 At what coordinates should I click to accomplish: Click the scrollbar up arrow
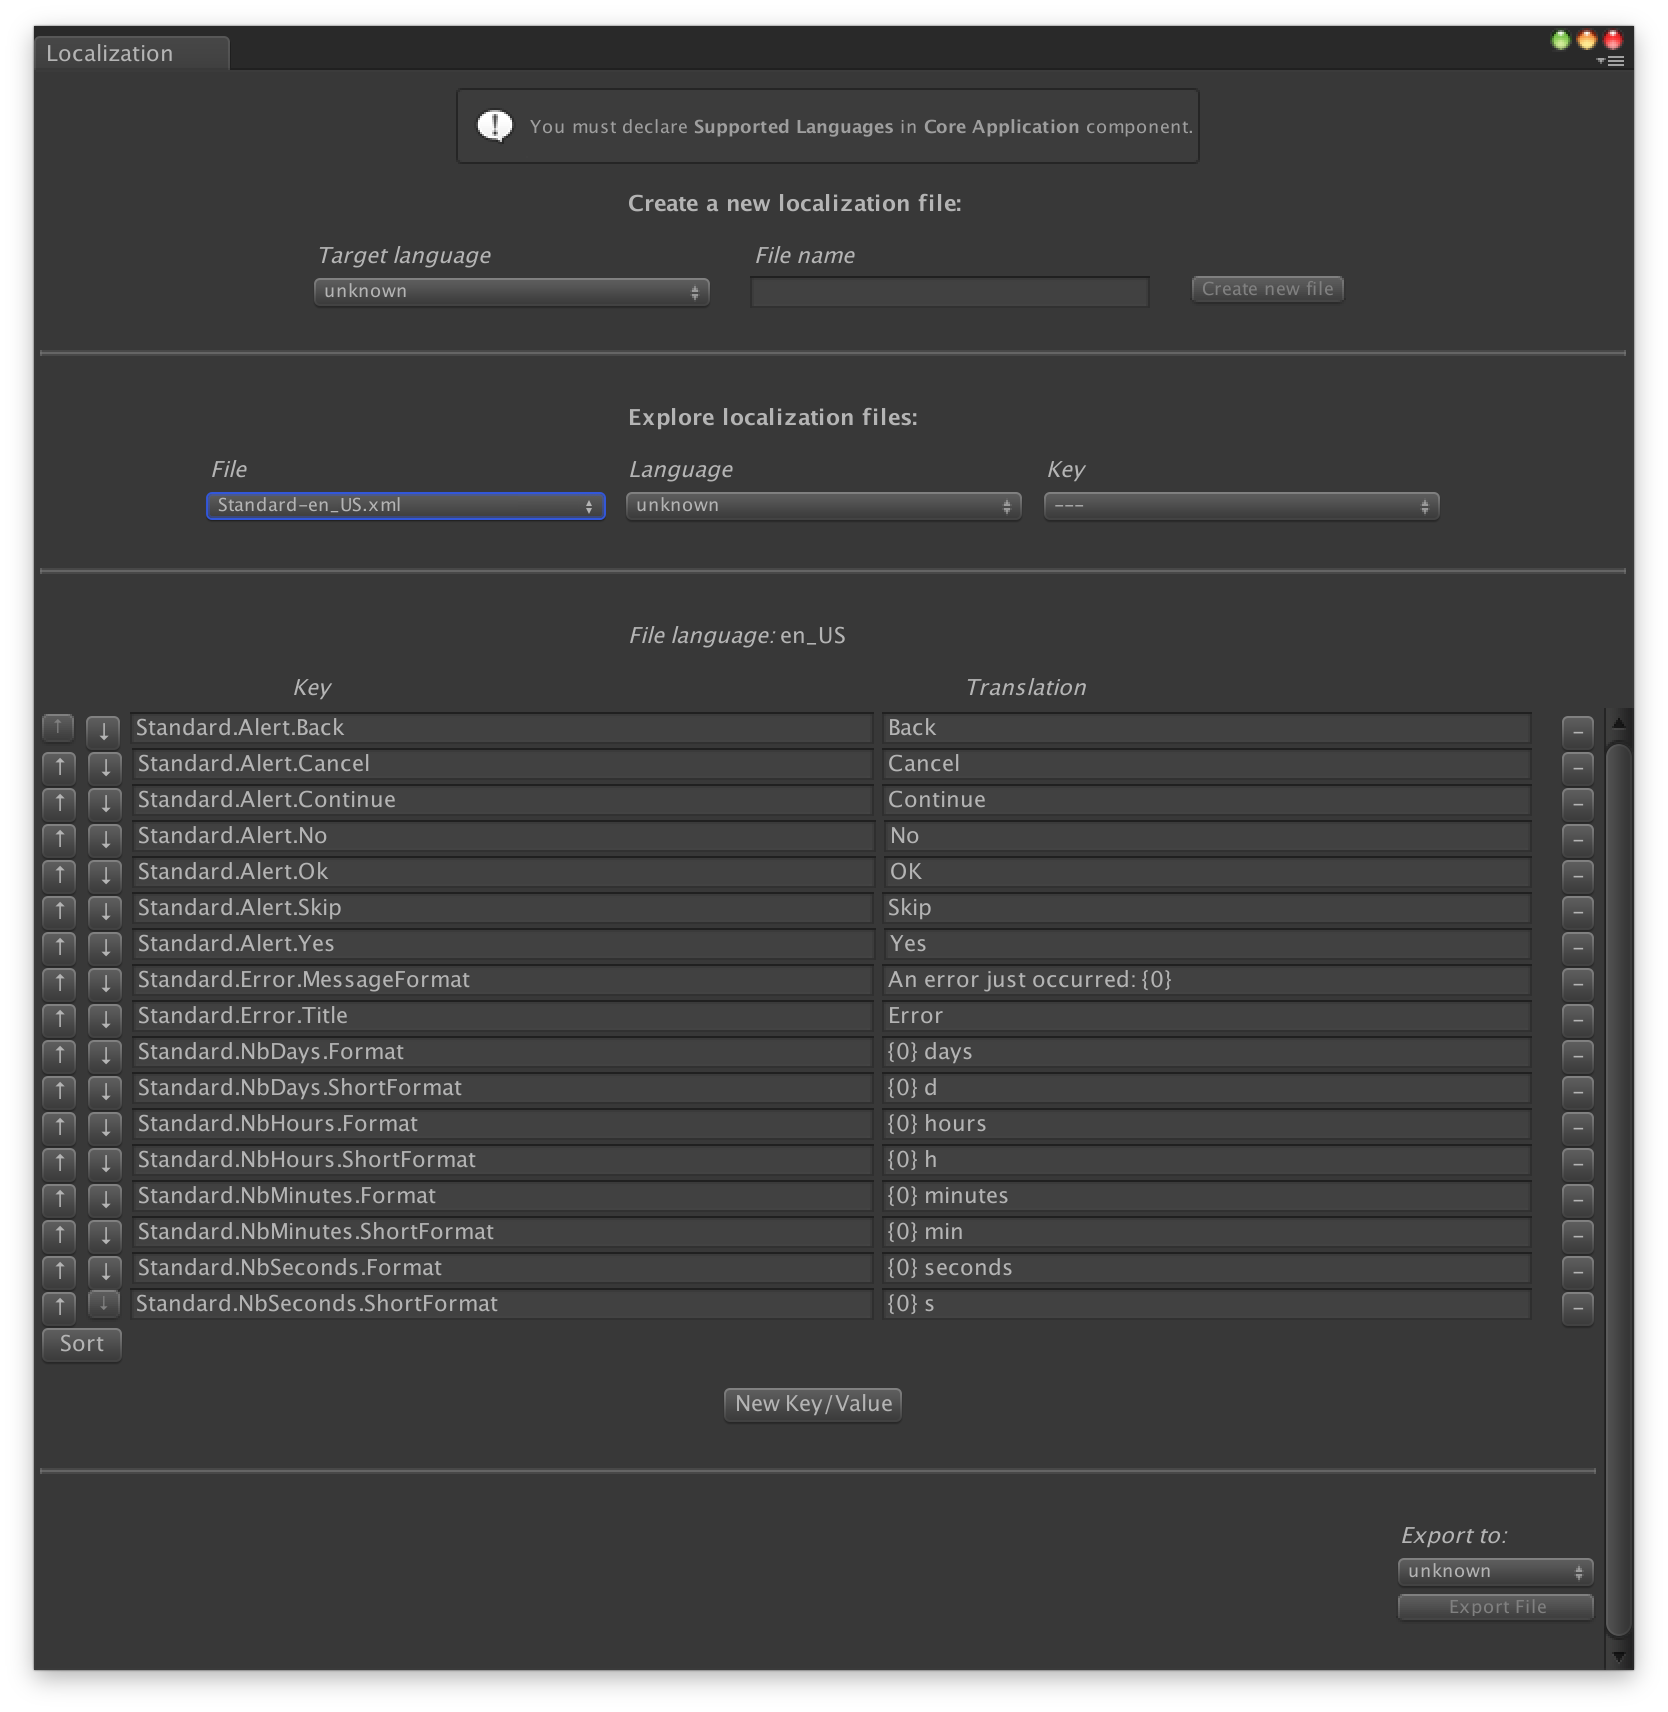point(1619,722)
